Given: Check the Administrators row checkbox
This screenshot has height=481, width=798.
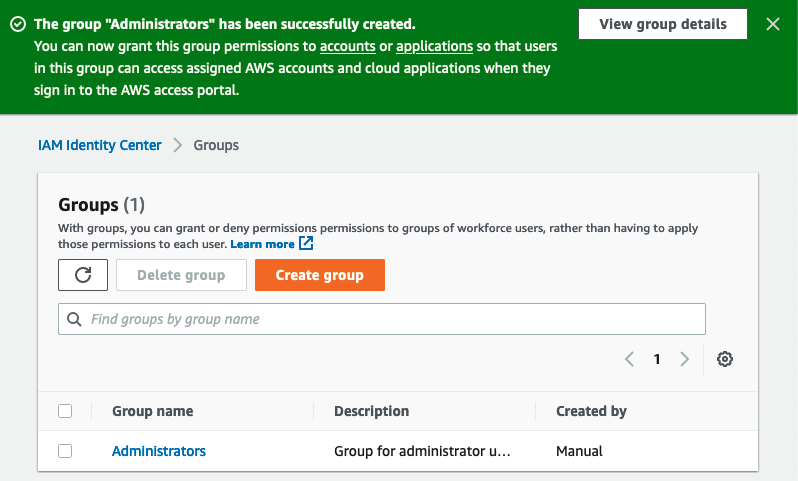Looking at the screenshot, I should (x=65, y=451).
